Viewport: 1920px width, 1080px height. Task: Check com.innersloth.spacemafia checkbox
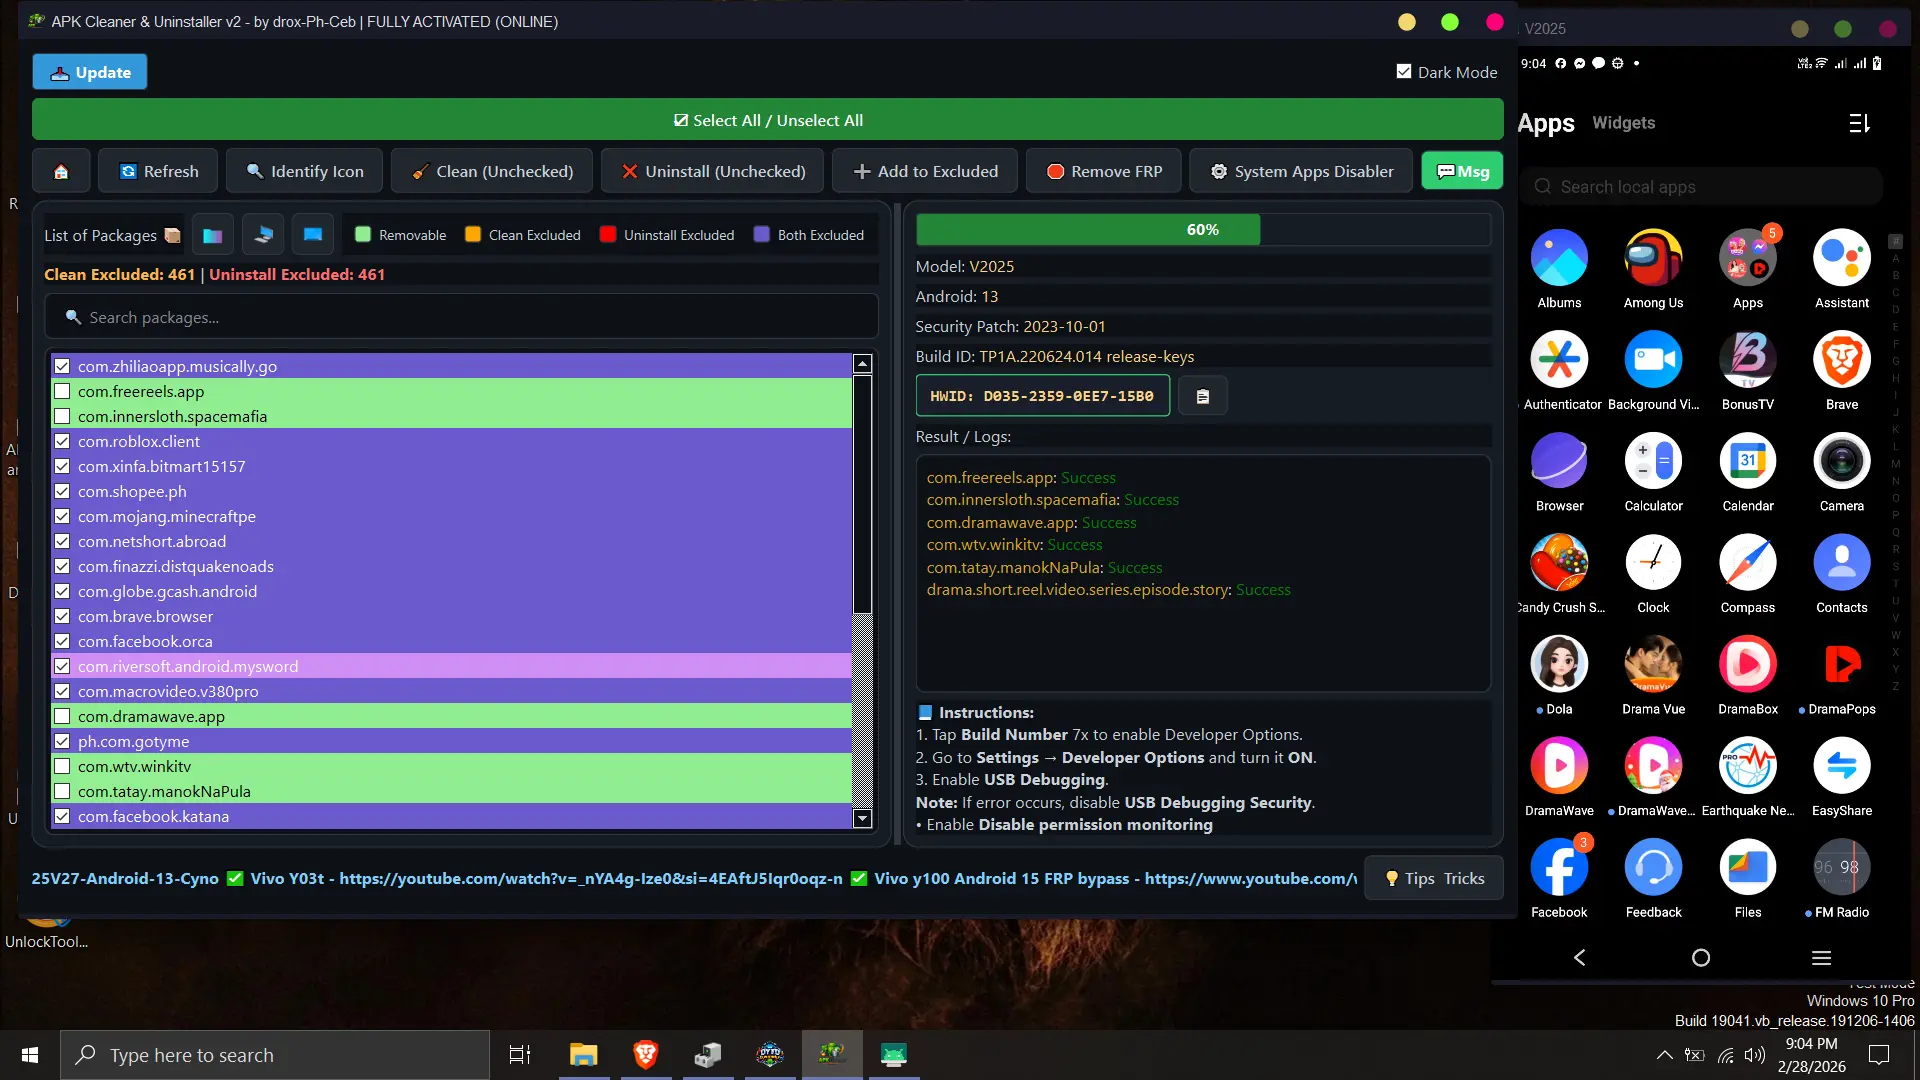[x=62, y=416]
